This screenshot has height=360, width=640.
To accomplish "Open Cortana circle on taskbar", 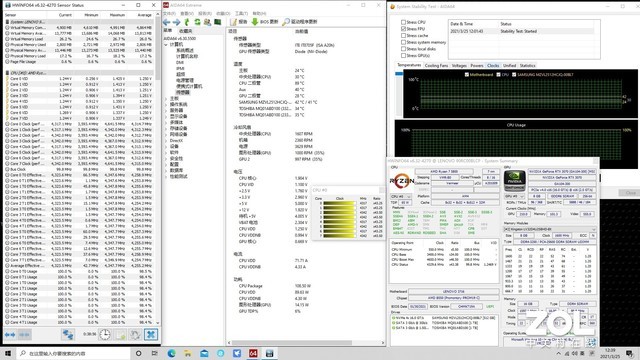I will [138, 353].
